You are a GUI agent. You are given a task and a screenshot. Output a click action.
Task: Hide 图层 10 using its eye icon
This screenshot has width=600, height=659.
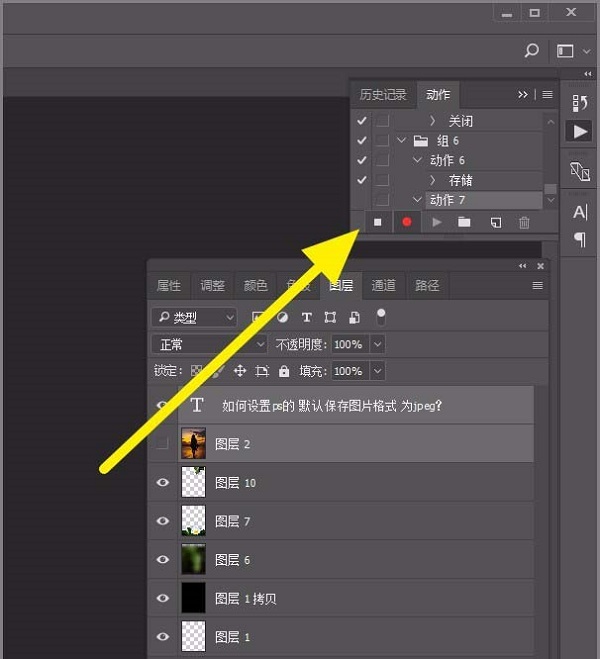pyautogui.click(x=163, y=482)
